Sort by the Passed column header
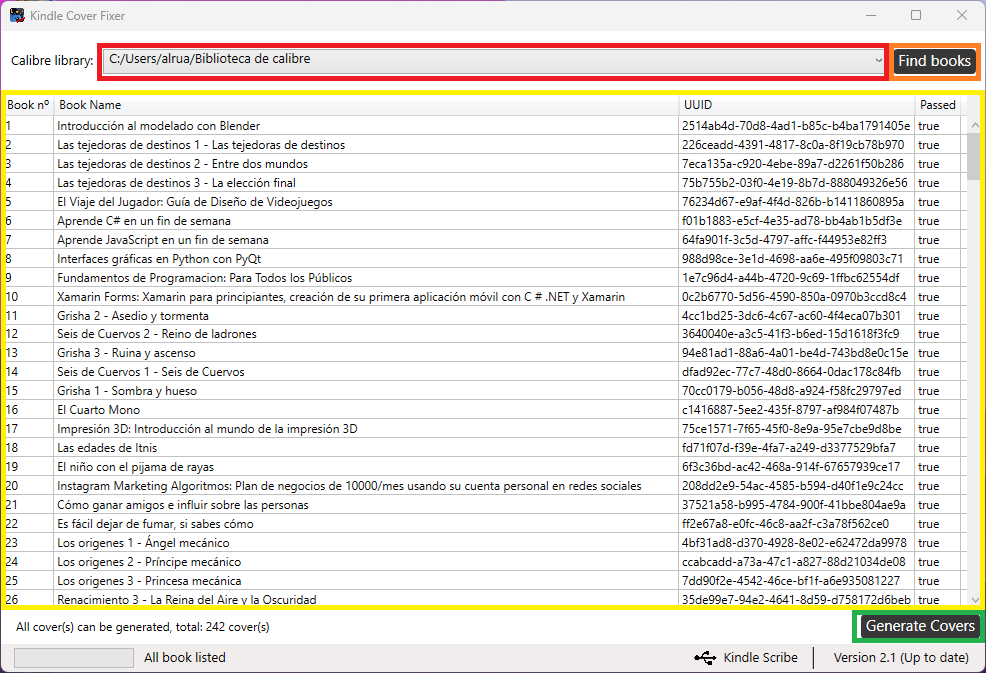Image resolution: width=986 pixels, height=673 pixels. 938,105
